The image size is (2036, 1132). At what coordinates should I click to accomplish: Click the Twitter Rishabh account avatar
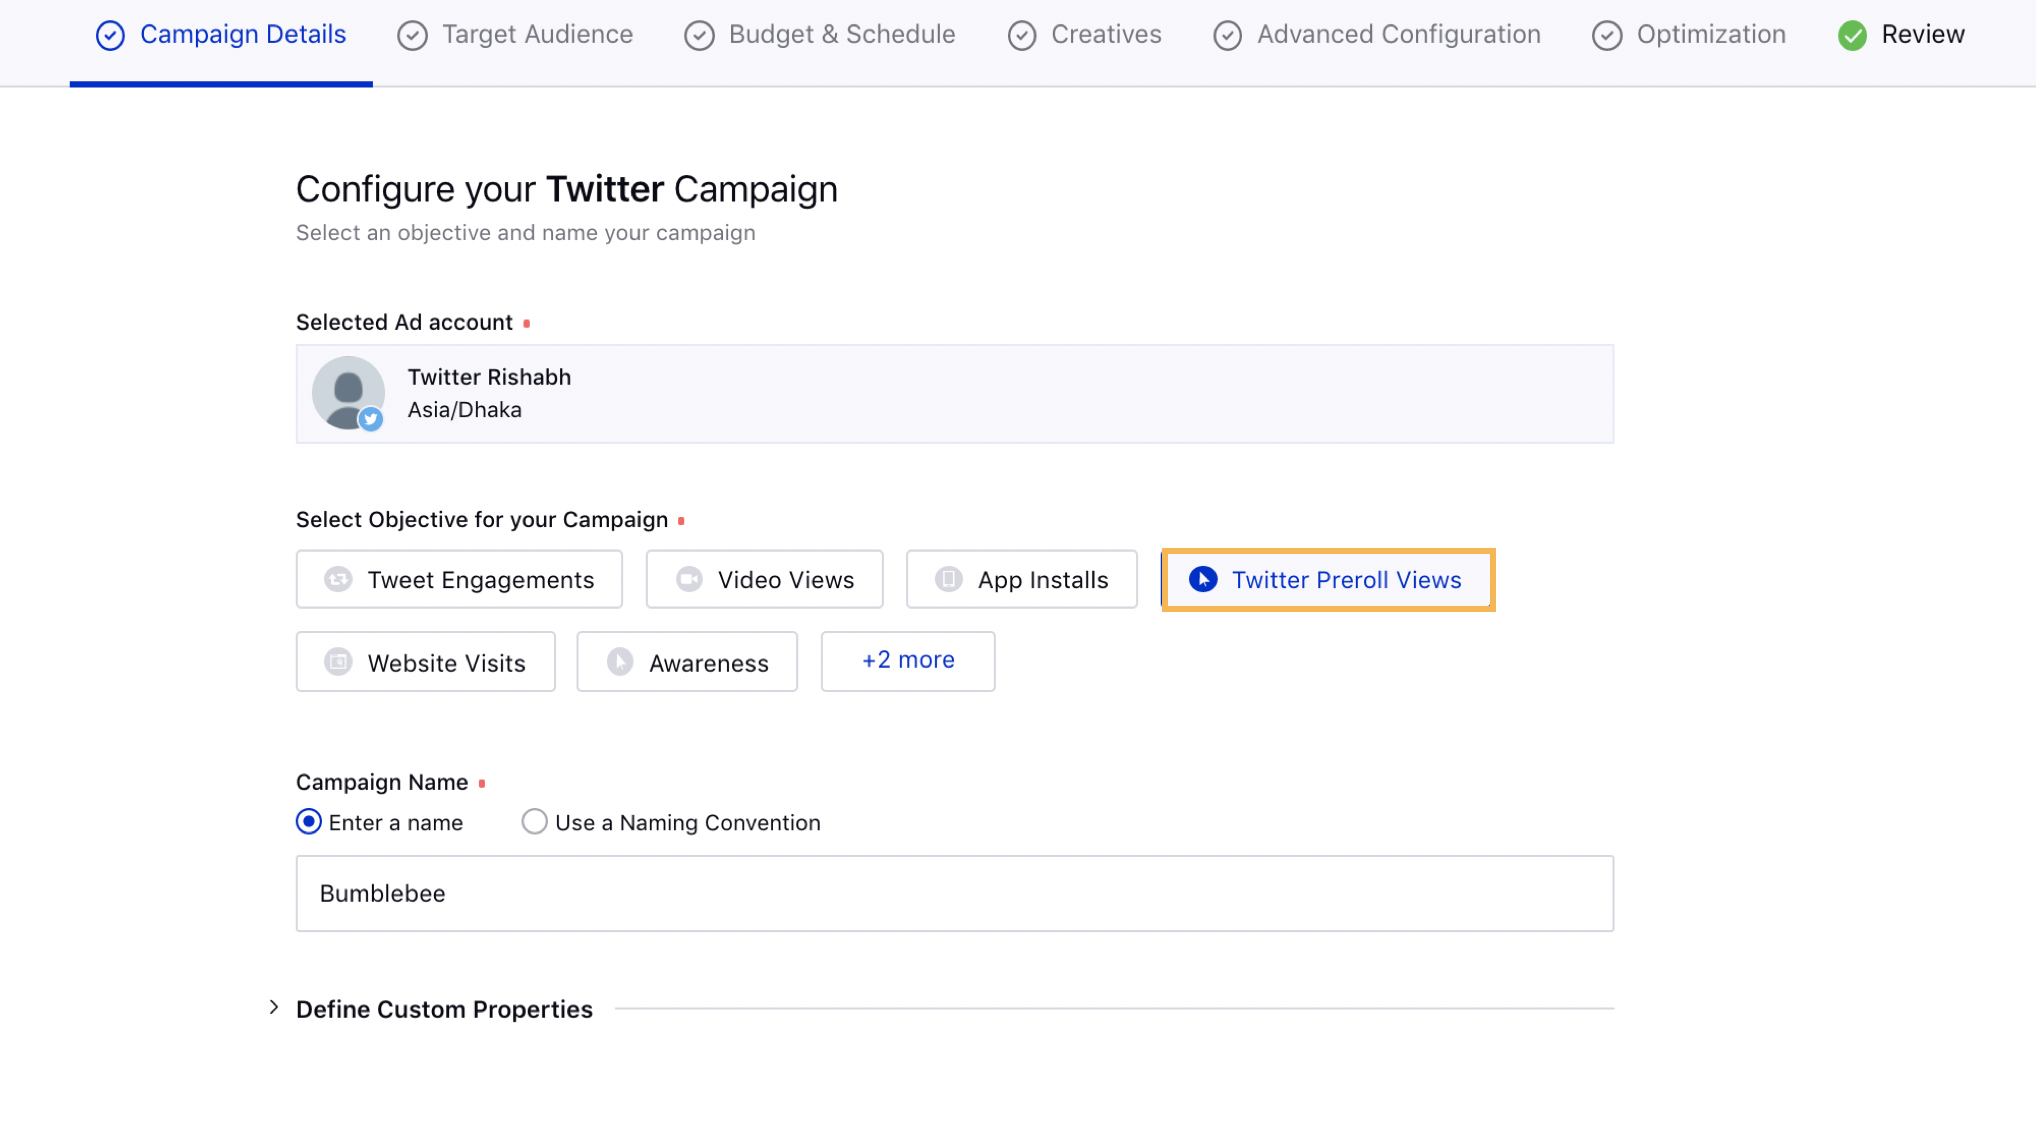[x=348, y=393]
